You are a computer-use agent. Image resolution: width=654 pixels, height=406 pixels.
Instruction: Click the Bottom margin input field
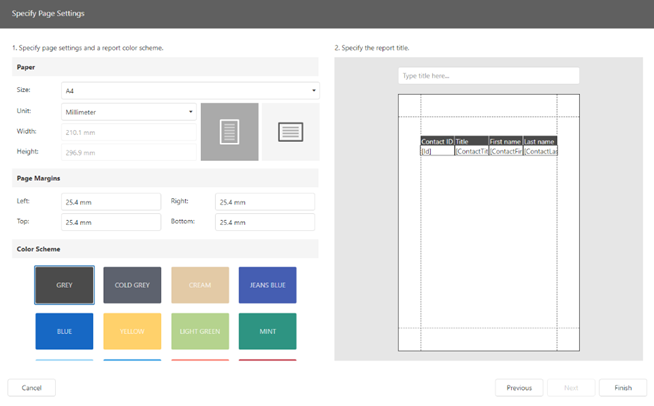265,222
